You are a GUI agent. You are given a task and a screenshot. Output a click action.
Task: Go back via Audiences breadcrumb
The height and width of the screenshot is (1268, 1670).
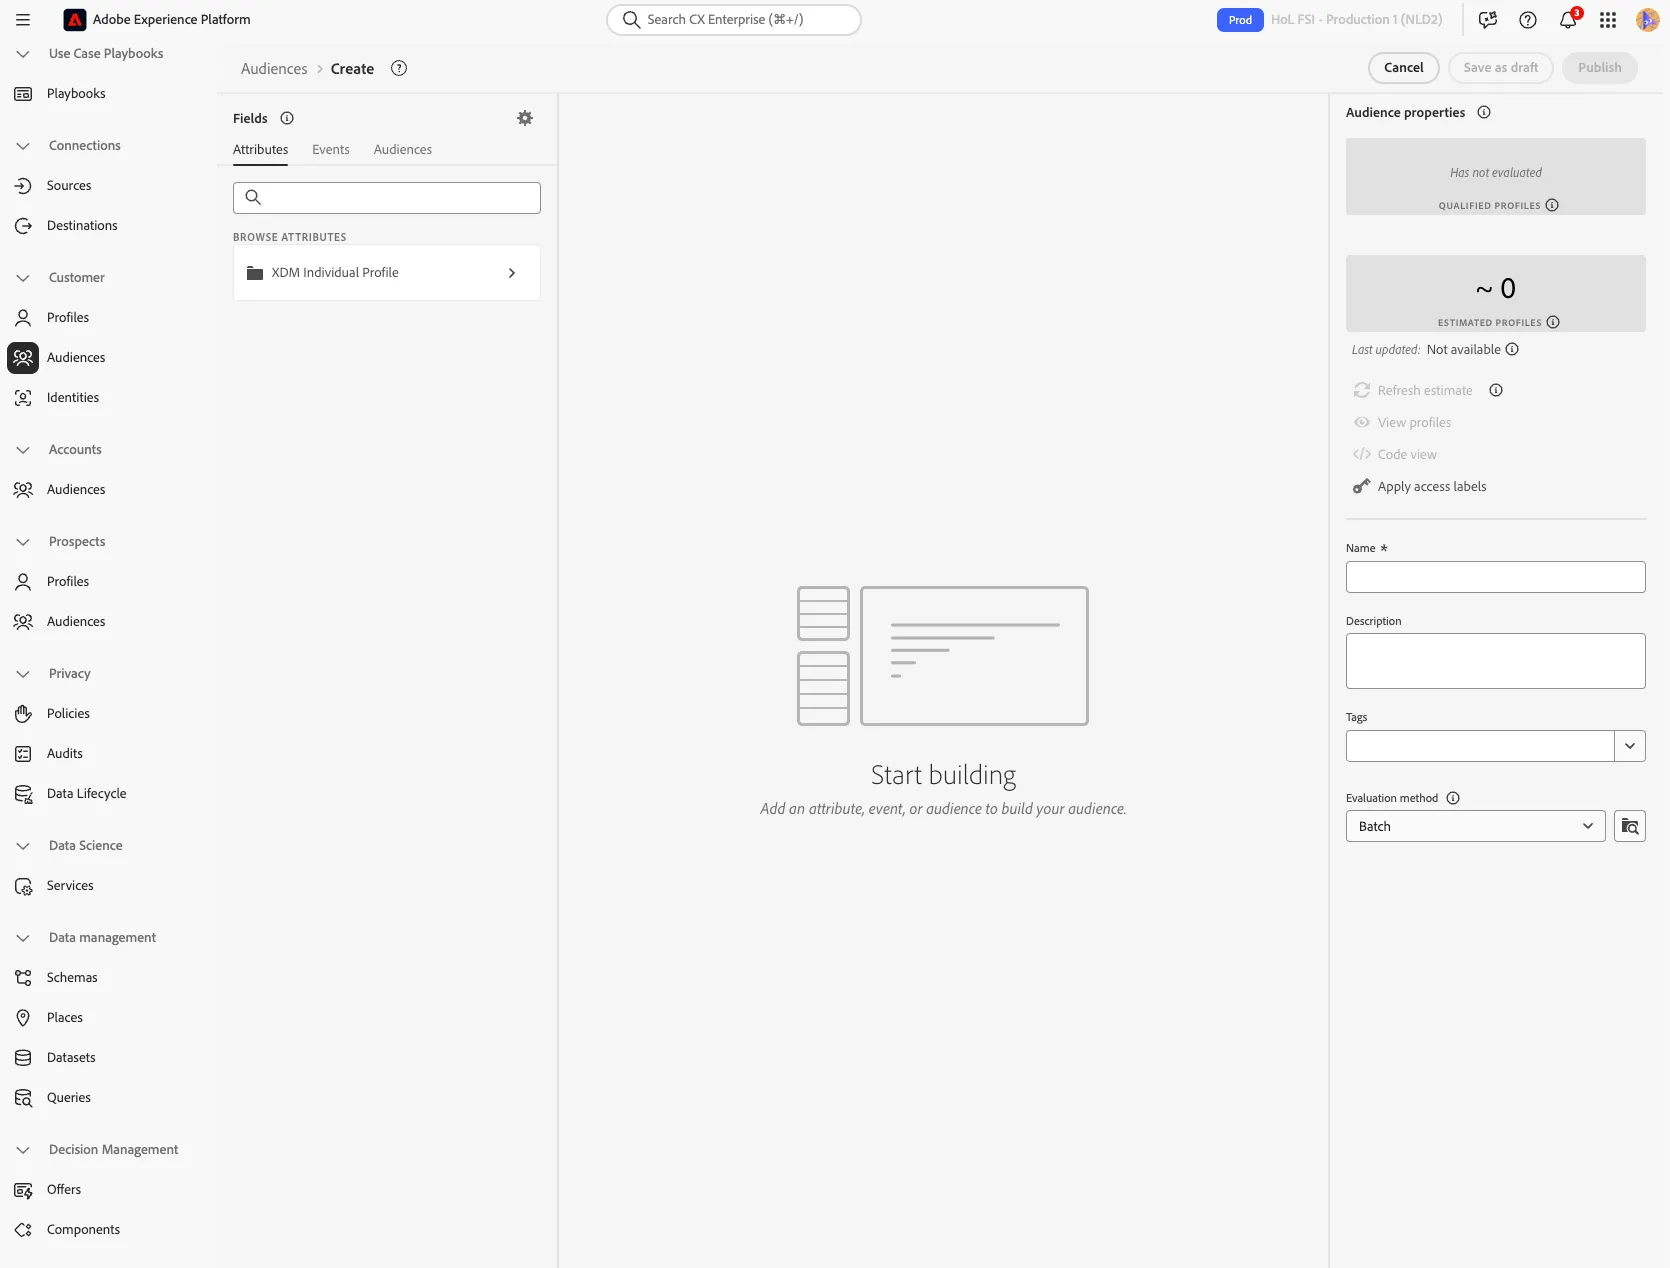coord(274,69)
